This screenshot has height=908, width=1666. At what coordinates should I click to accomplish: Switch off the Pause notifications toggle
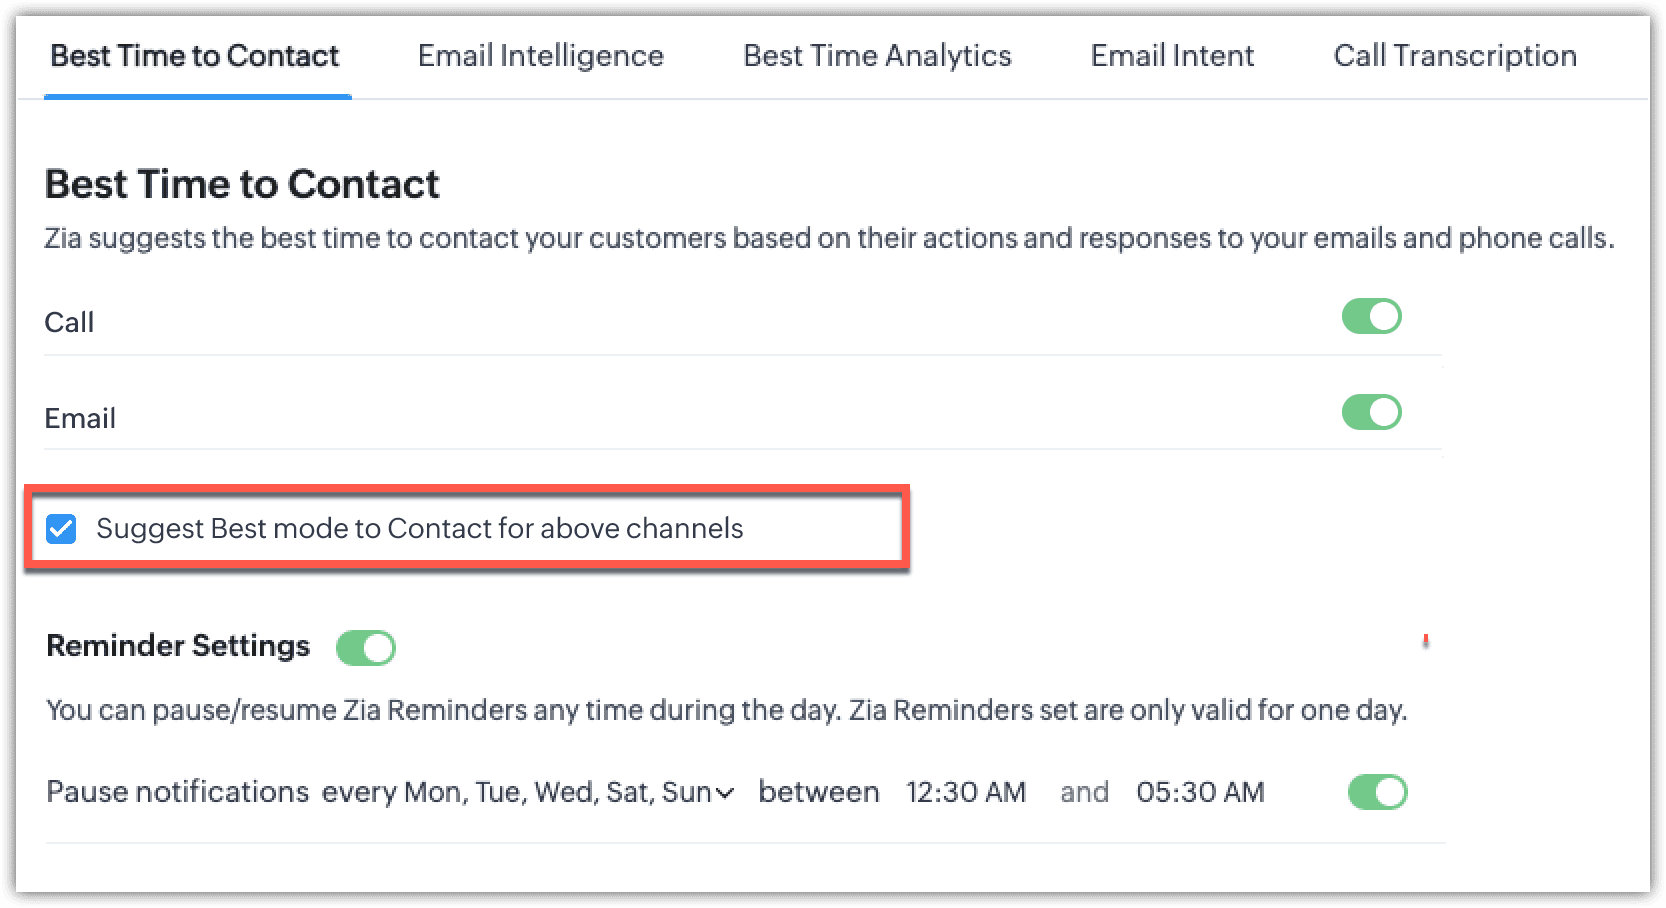[1377, 792]
